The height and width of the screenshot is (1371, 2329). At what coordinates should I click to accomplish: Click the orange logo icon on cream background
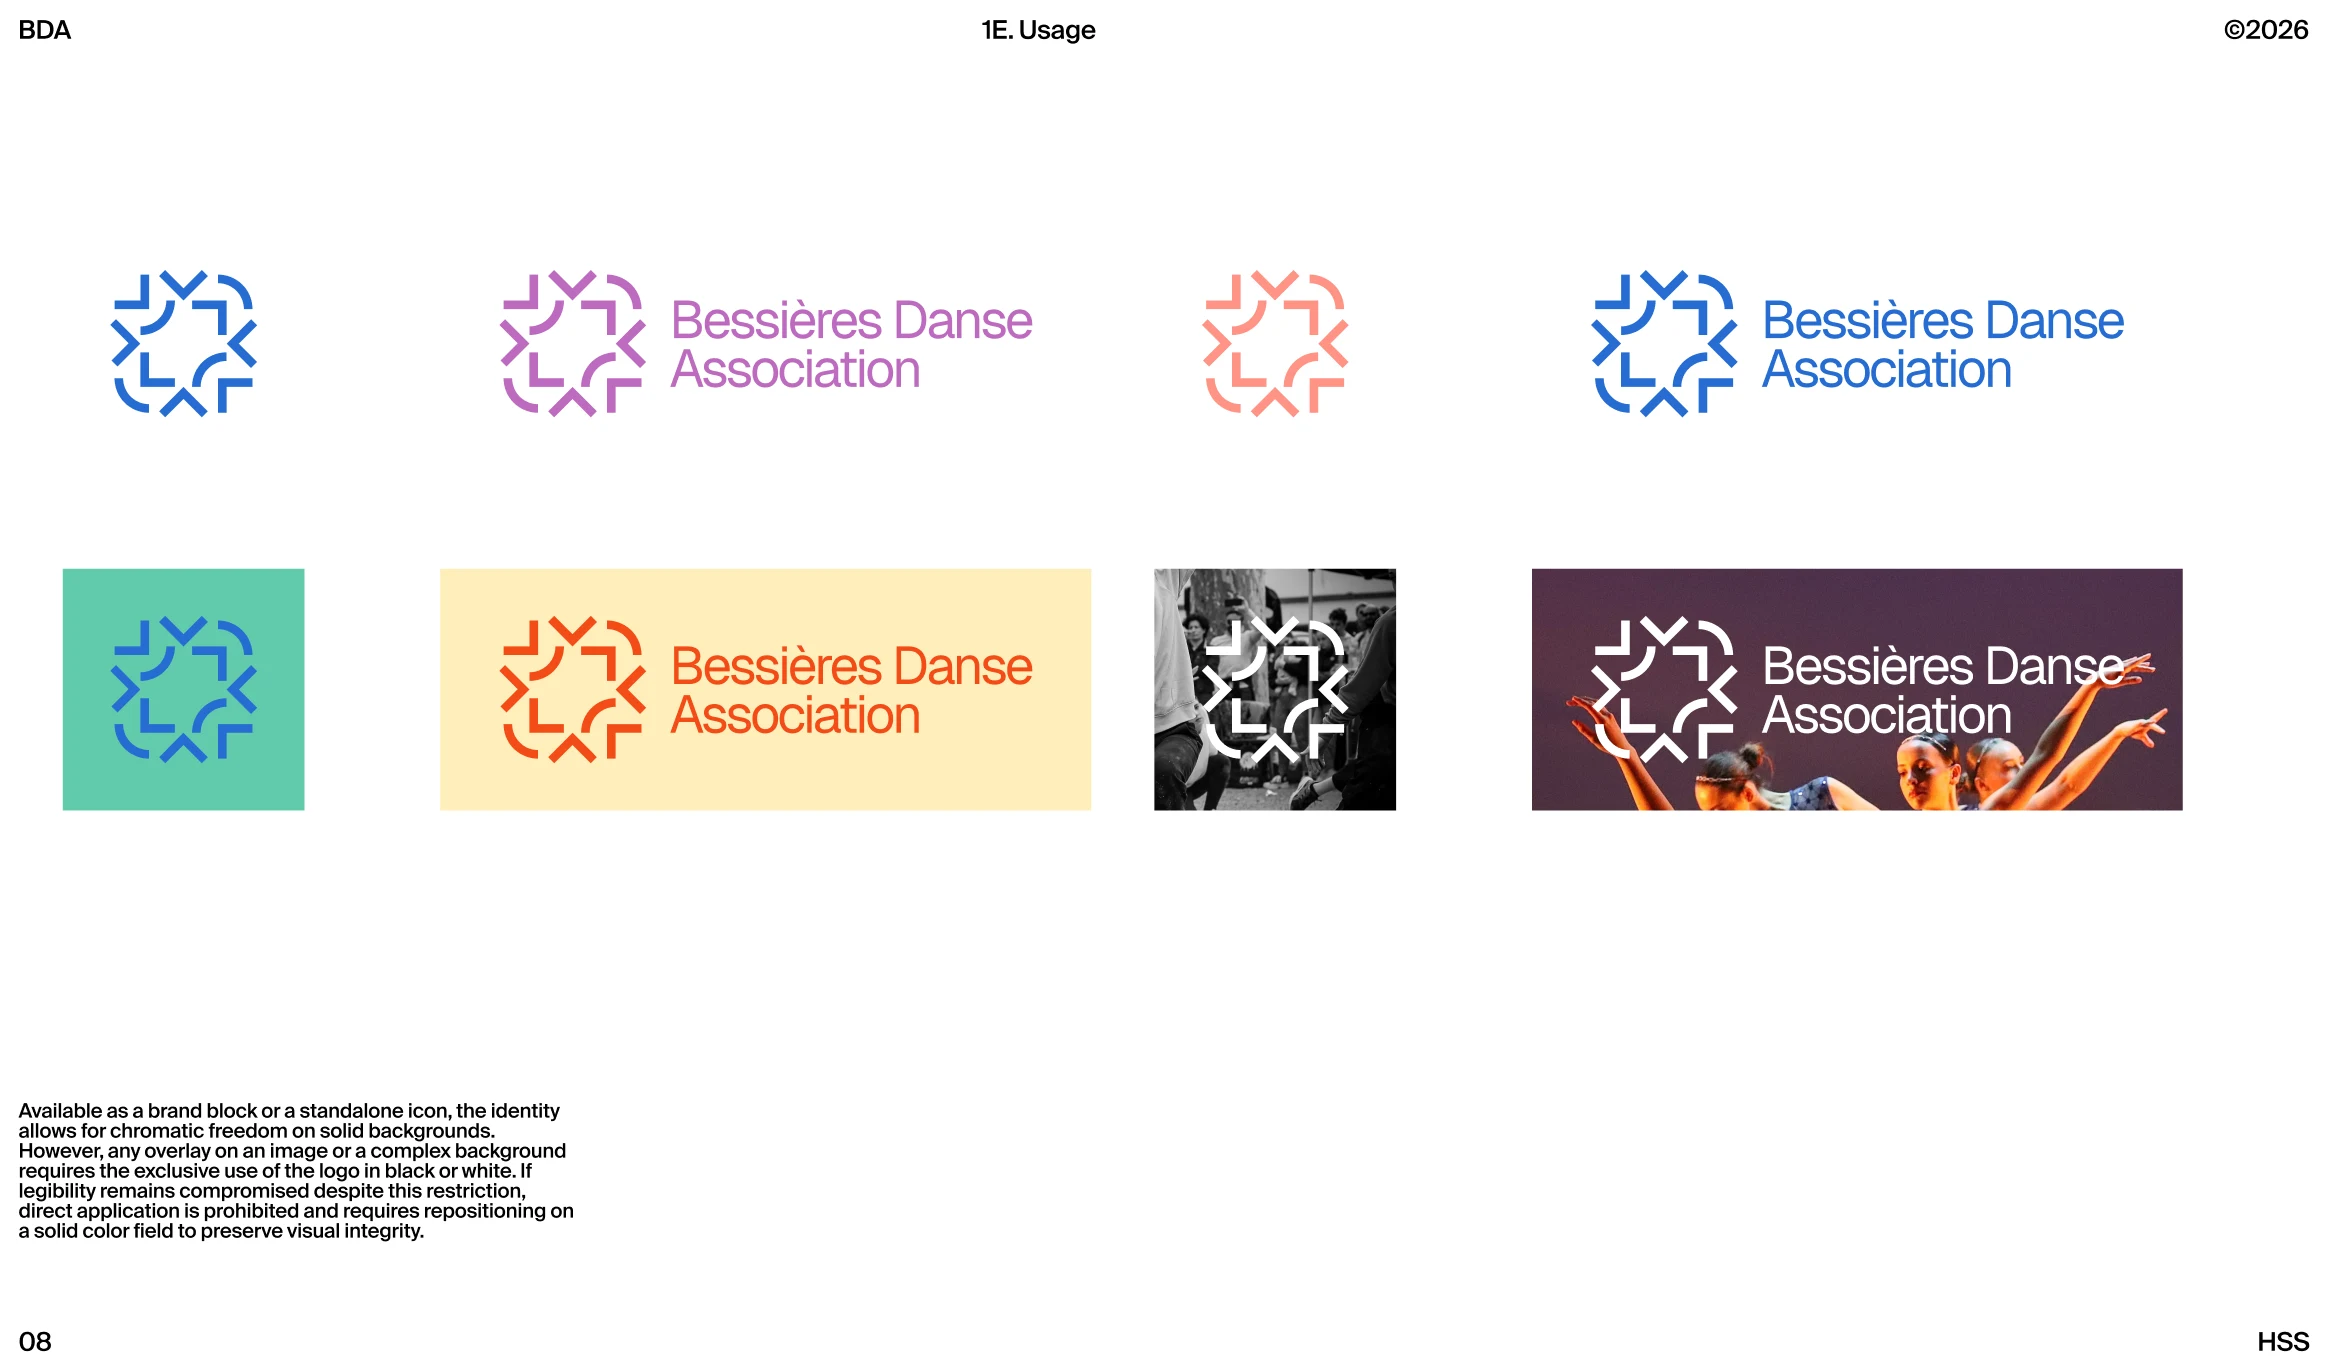(572, 690)
